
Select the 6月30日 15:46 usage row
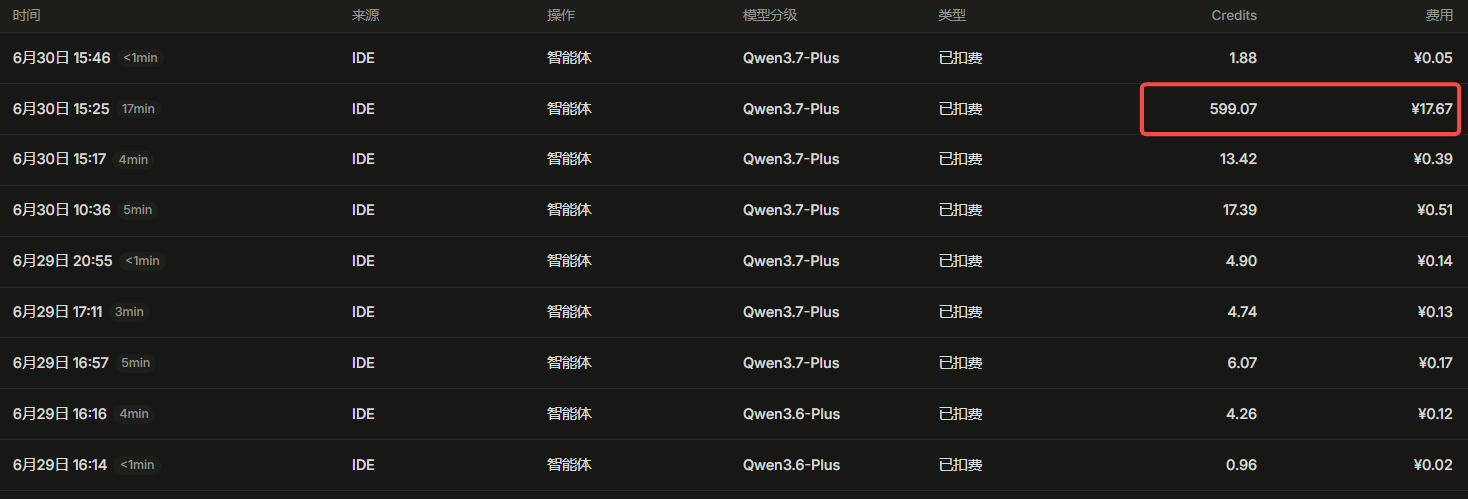(734, 58)
